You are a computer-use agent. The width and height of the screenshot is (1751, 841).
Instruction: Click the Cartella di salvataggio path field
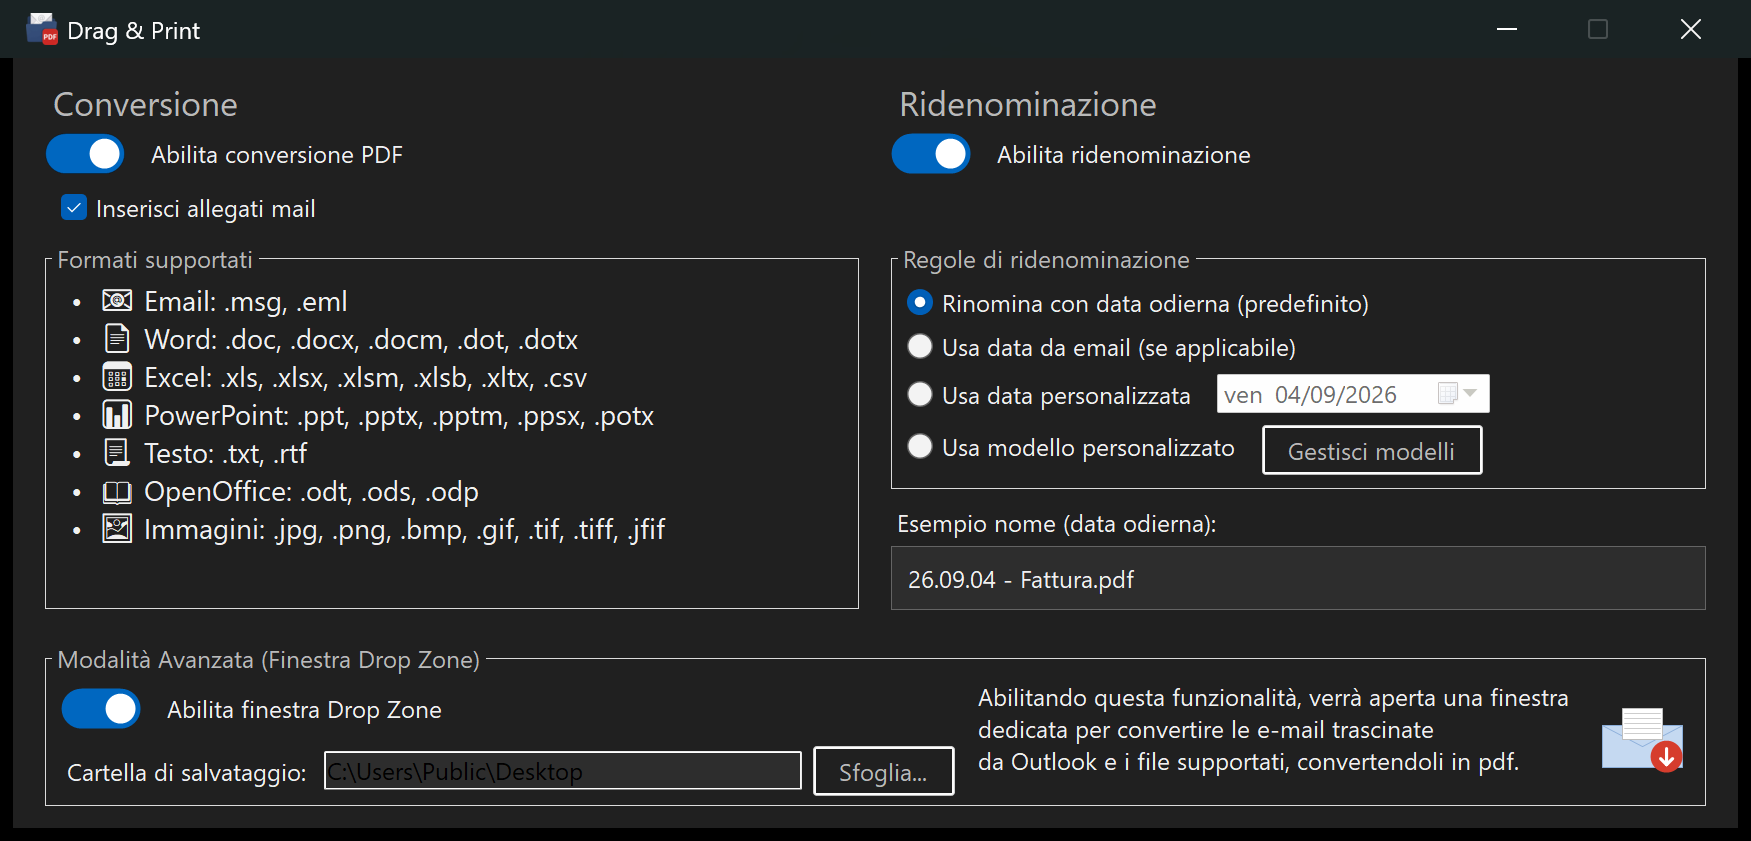(563, 771)
